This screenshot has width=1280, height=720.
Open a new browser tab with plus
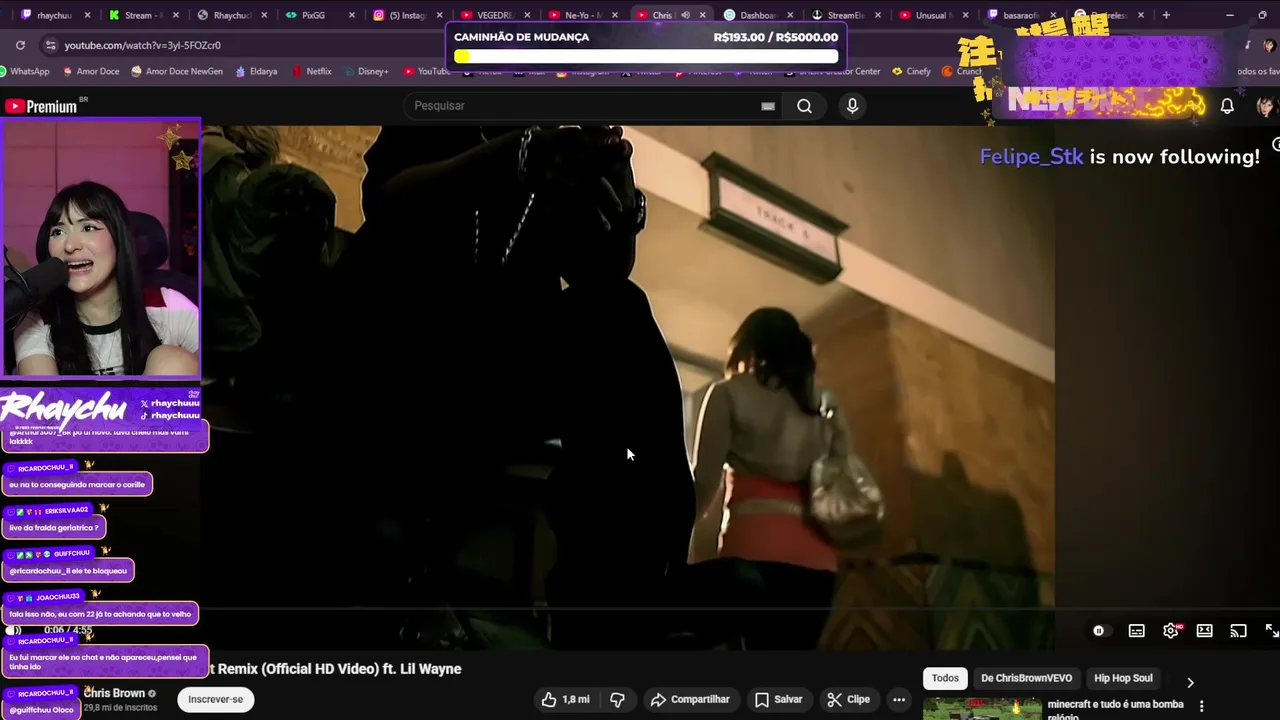pos(1166,15)
